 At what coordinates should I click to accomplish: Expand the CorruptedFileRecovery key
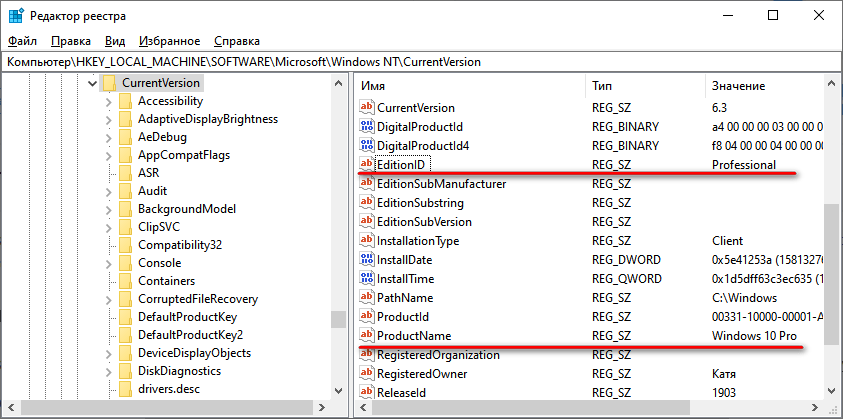(109, 299)
